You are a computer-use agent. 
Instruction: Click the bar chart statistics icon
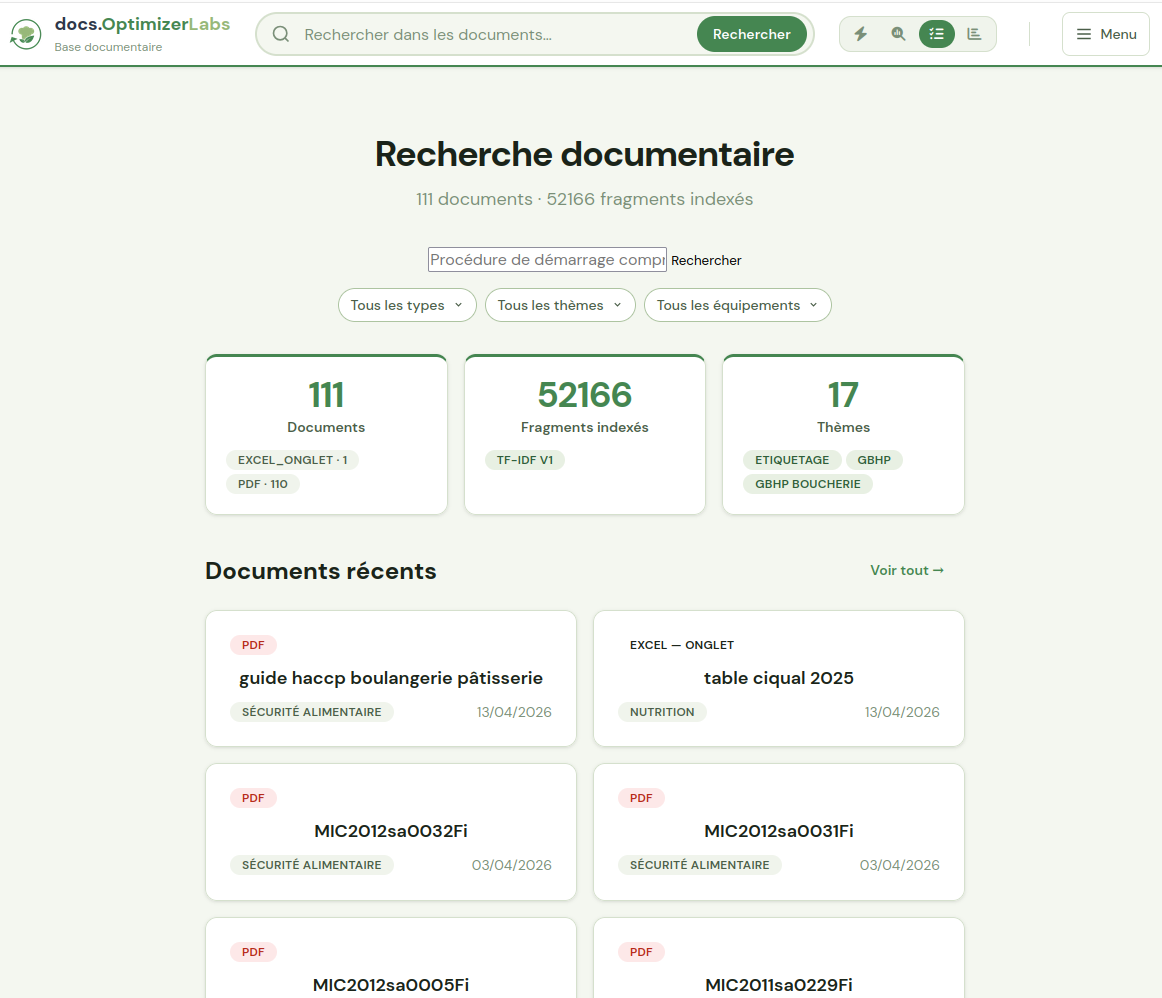click(974, 33)
